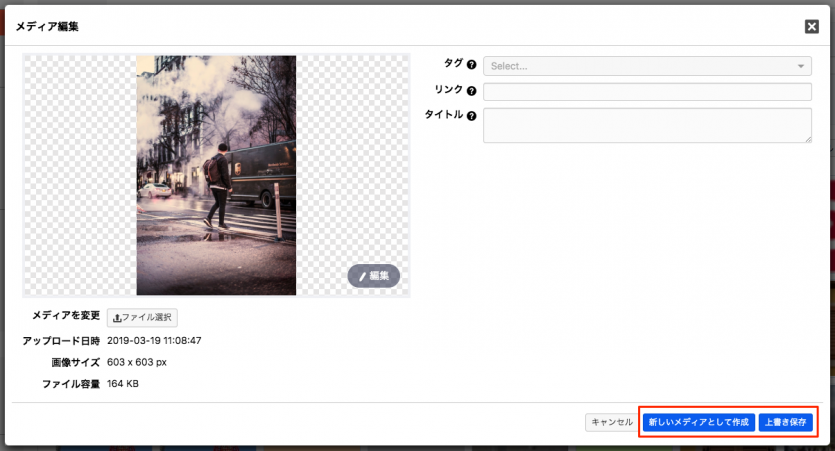Click the upload timestamp 2019-03-19 11:08:47
This screenshot has width=835, height=451.
[x=154, y=341]
